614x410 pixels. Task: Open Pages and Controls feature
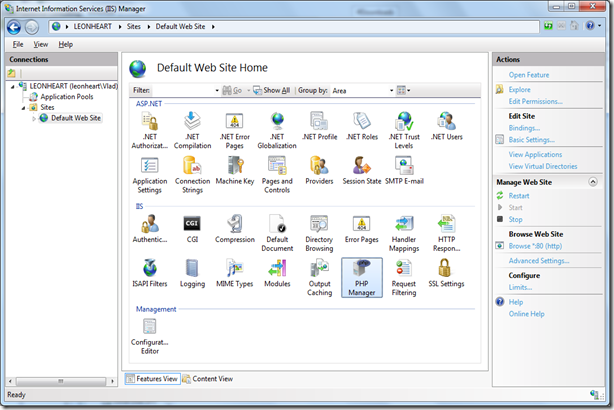coord(277,175)
